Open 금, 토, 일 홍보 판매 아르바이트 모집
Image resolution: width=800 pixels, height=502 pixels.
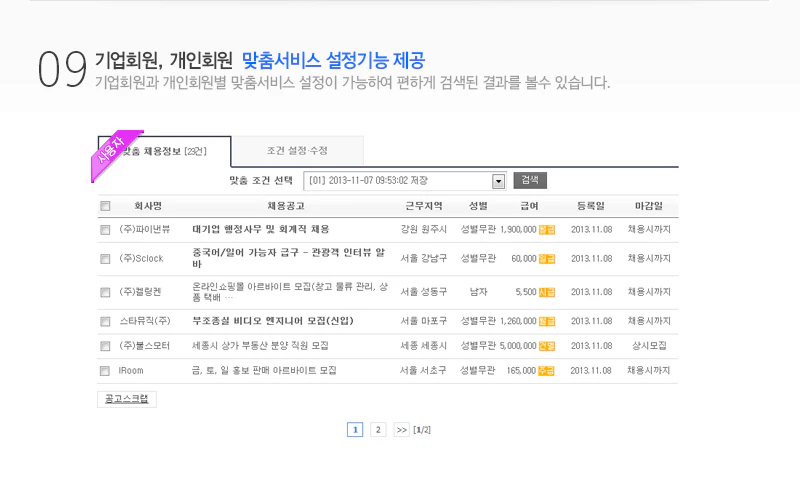click(264, 370)
